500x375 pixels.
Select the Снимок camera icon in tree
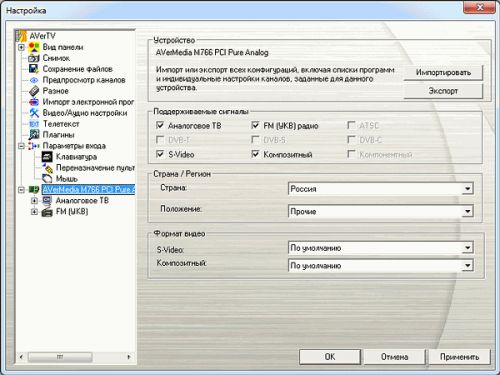(34, 58)
